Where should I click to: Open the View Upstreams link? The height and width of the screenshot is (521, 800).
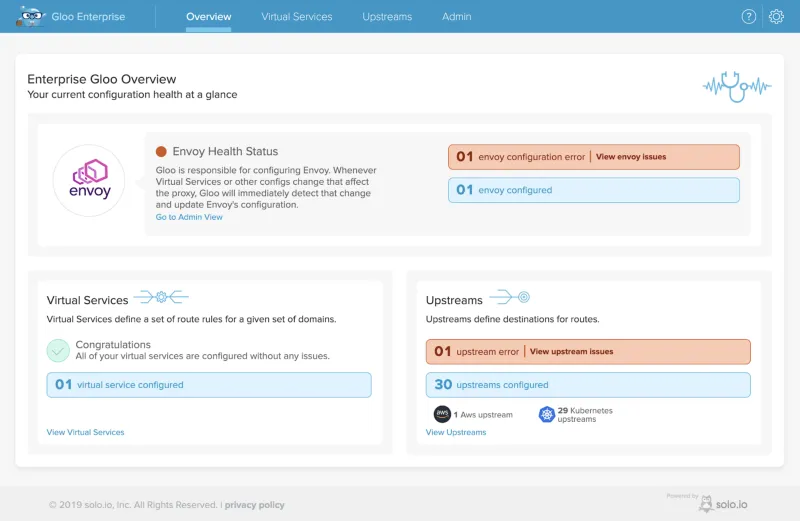point(456,432)
